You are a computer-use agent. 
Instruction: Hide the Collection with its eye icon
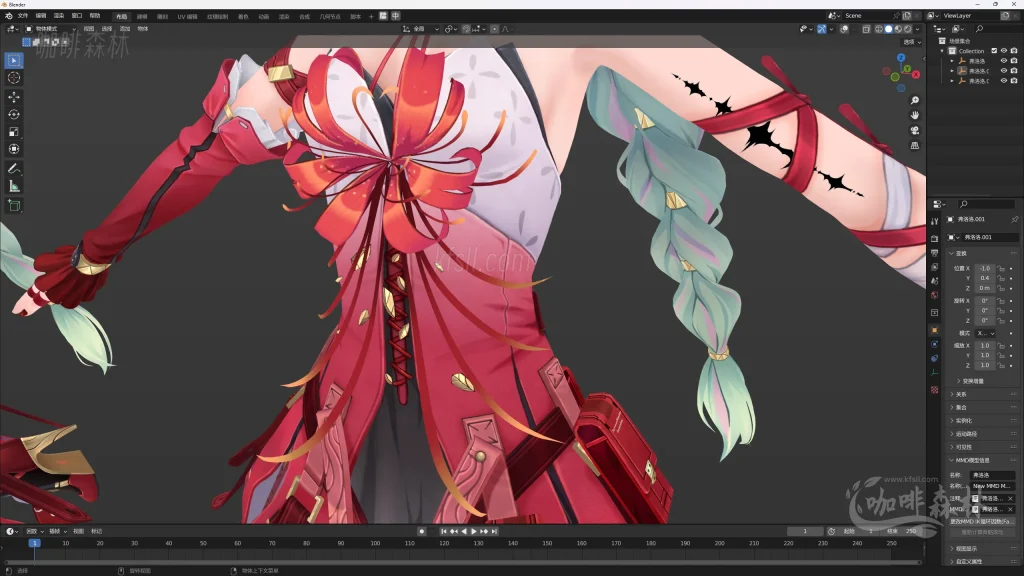click(1004, 51)
